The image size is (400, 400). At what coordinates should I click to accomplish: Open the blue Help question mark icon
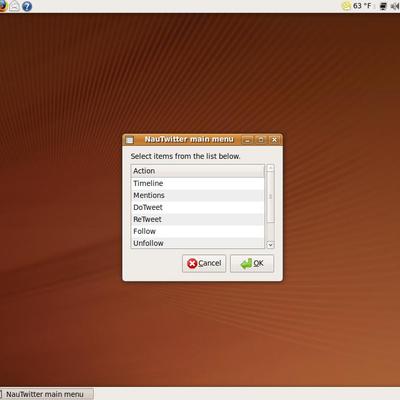click(27, 6)
